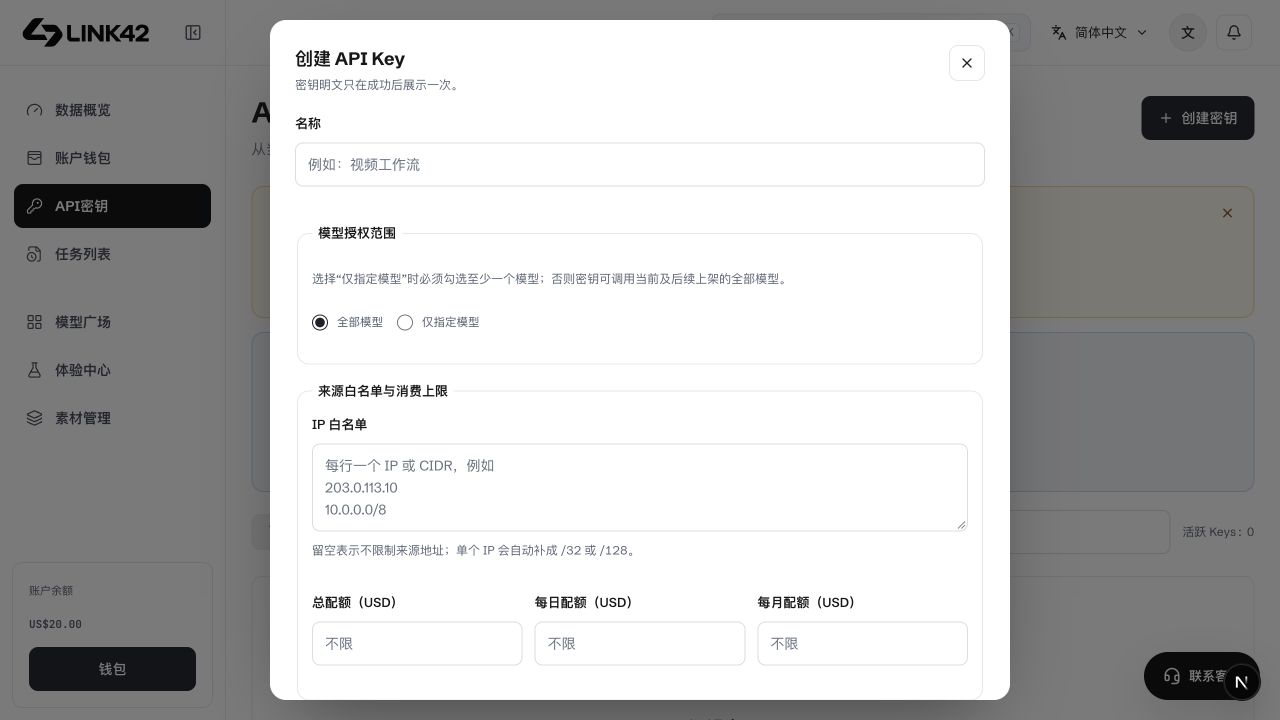Click the translate icon beside 简体中文
This screenshot has height=720, width=1280.
pyautogui.click(x=1059, y=32)
